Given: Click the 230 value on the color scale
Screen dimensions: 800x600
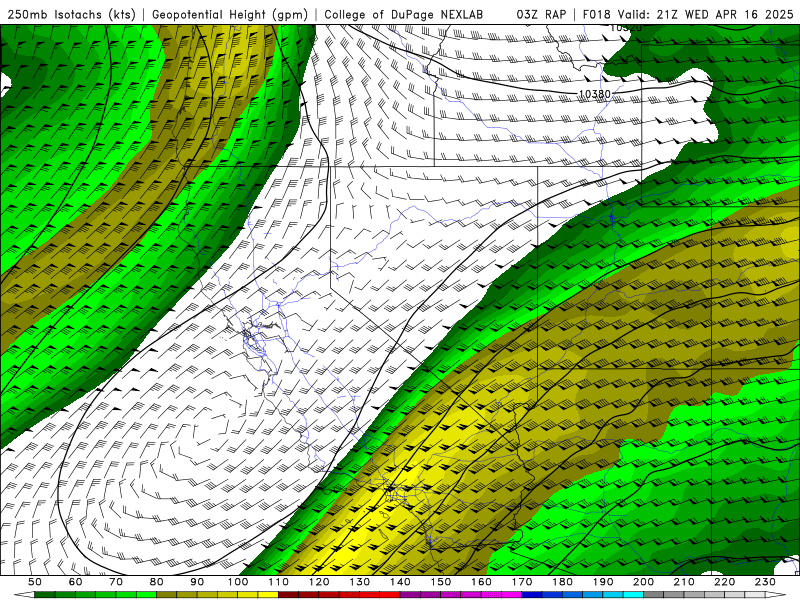Looking at the screenshot, I should tap(765, 582).
